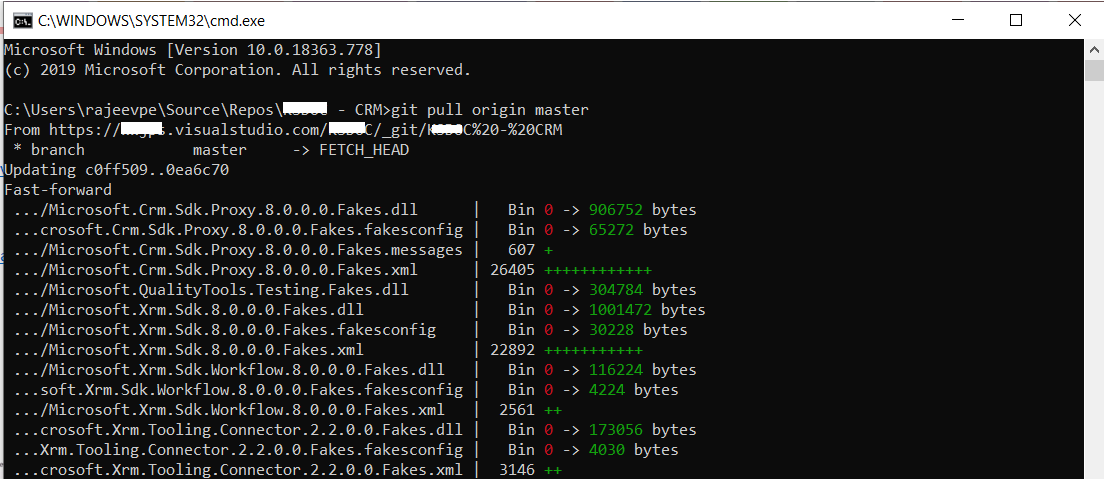This screenshot has height=482, width=1104.
Task: Click file name Microsoft.Xrm.Sdk.8.0.0.0.Fakes.fakesconfig
Action: click(x=225, y=329)
